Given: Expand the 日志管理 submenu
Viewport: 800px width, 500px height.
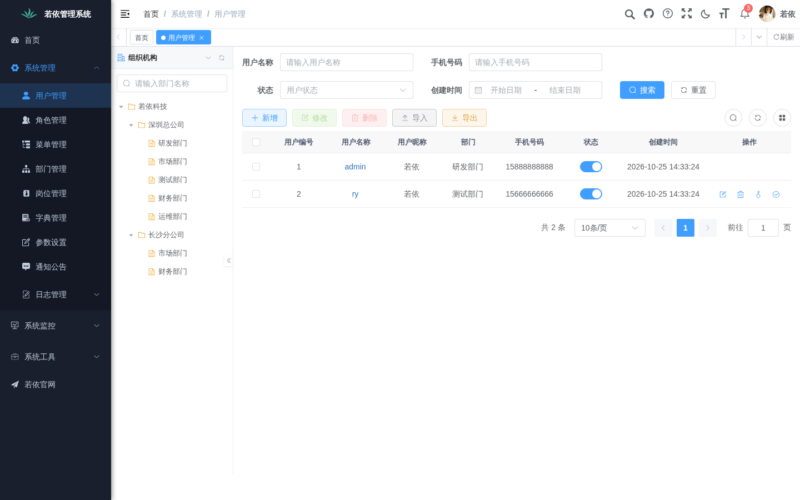Looking at the screenshot, I should pyautogui.click(x=55, y=294).
